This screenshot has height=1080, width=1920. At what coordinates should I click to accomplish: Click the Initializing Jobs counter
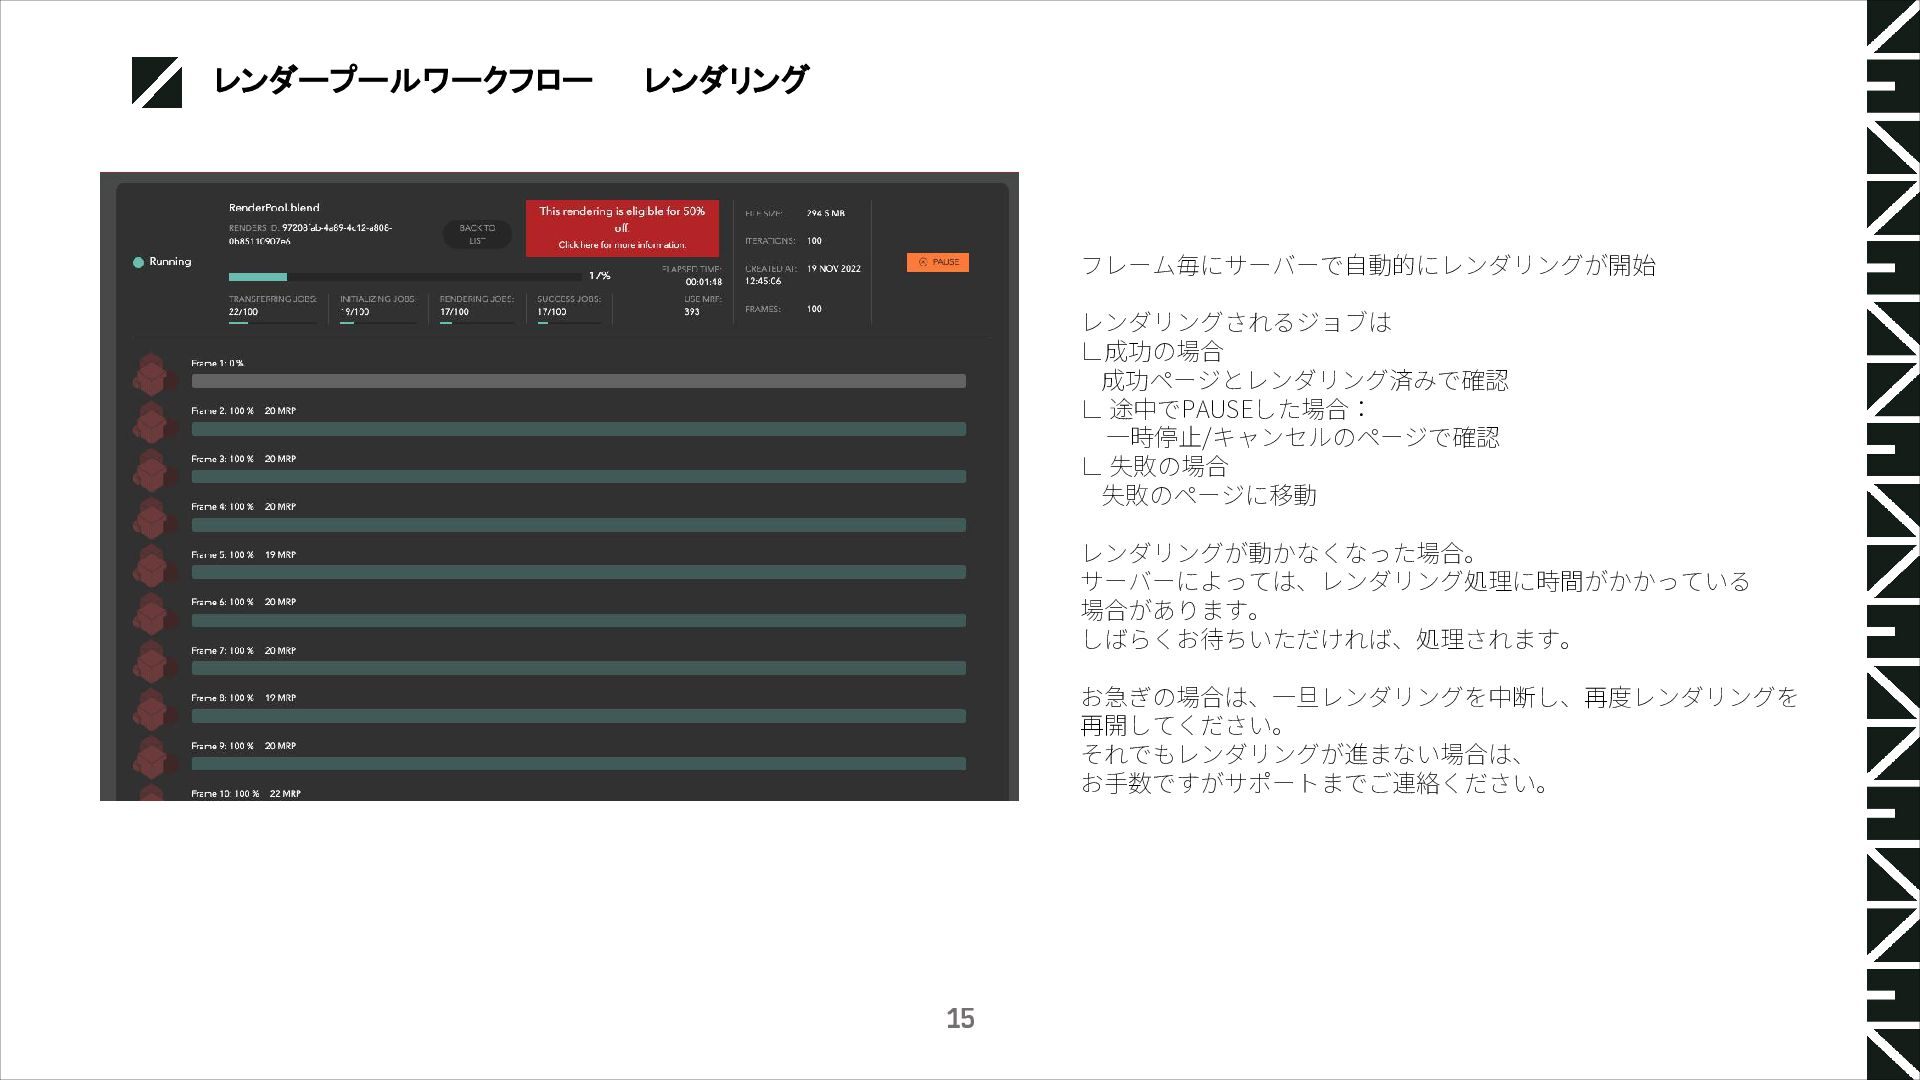point(356,311)
